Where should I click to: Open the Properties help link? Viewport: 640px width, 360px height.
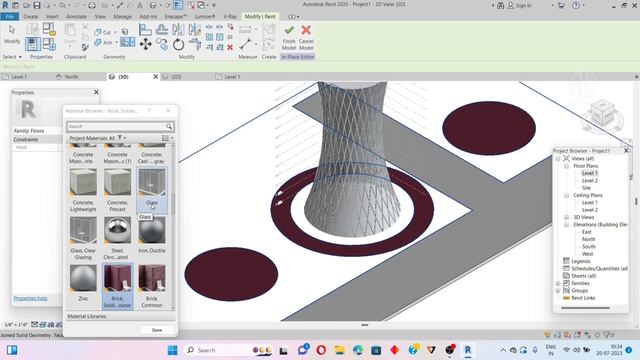coord(30,298)
